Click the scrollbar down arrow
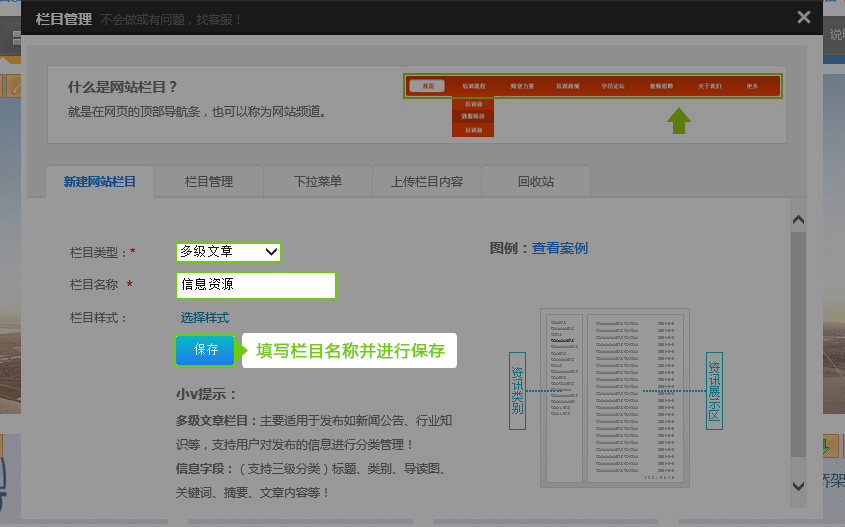Screen dimensions: 845x527 [x=798, y=486]
